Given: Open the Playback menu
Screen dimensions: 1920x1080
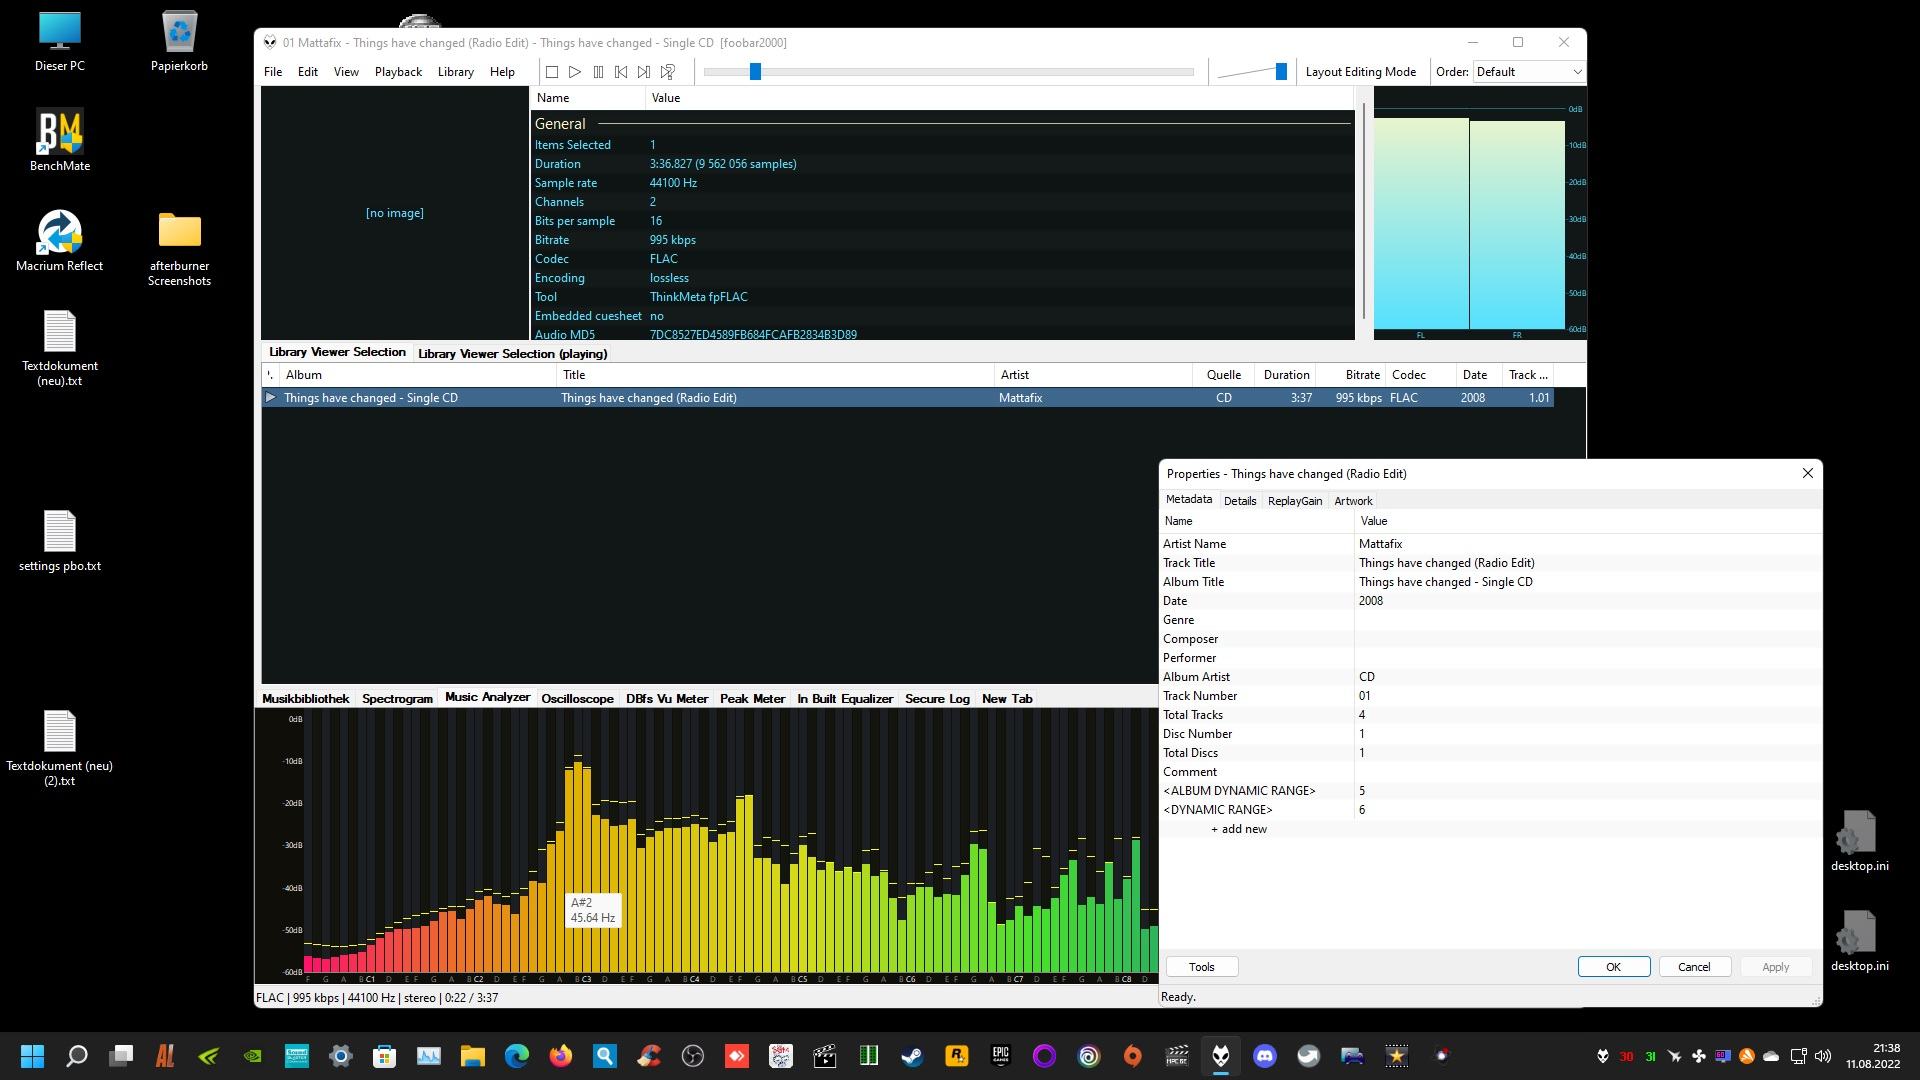Looking at the screenshot, I should pyautogui.click(x=398, y=72).
